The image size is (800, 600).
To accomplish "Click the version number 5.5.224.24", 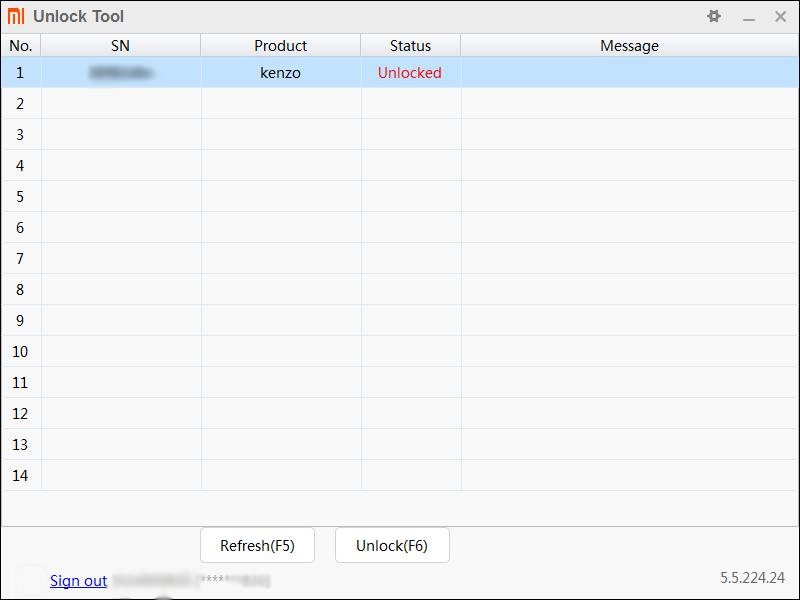I will 752,578.
